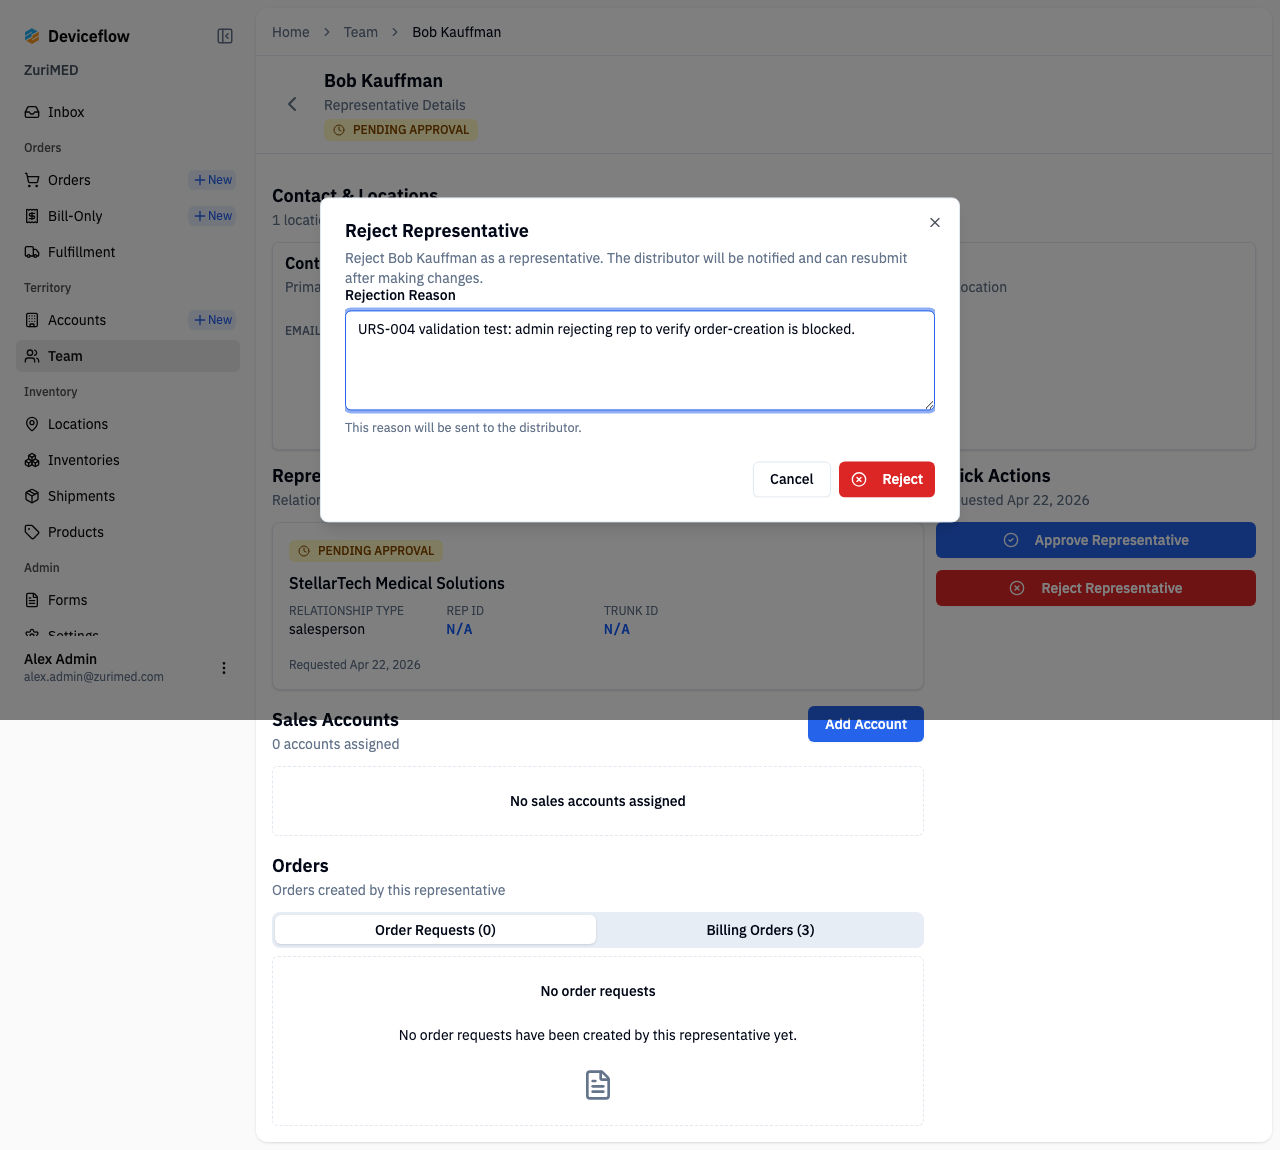The height and width of the screenshot is (1150, 1280).
Task: Open Locations in the sidebar
Action: pos(128,424)
